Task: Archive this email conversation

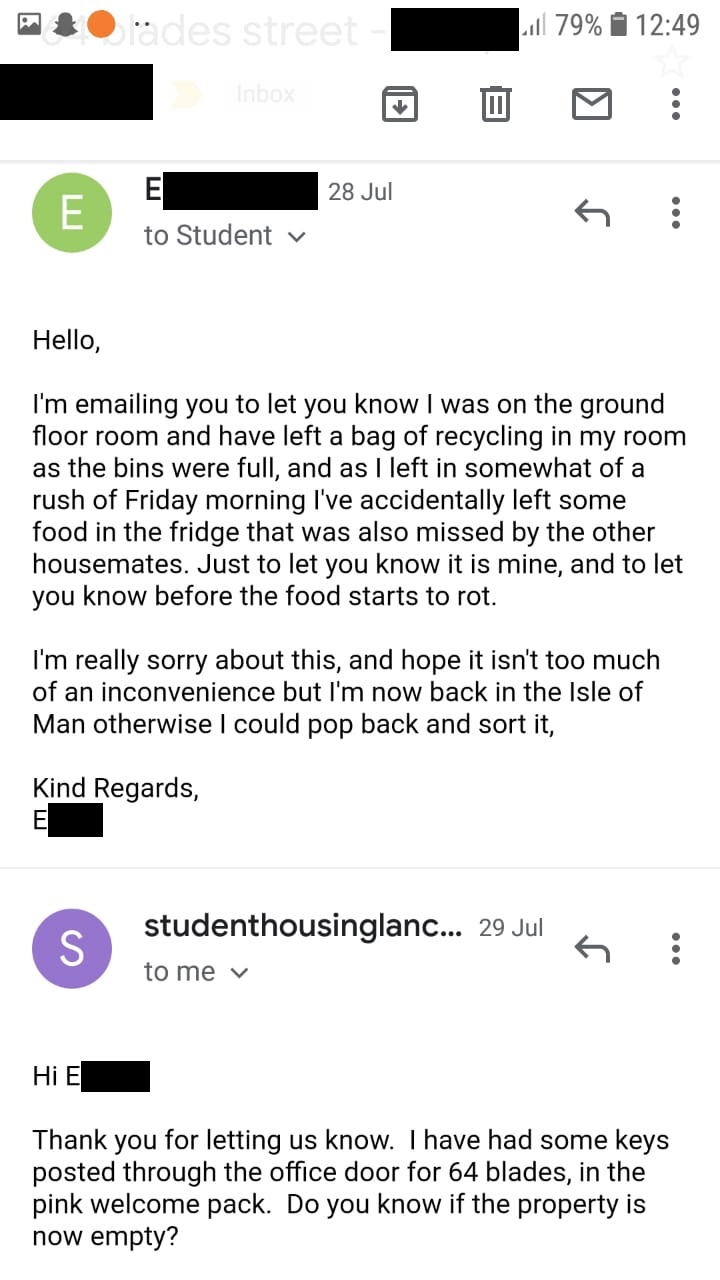Action: [x=400, y=103]
